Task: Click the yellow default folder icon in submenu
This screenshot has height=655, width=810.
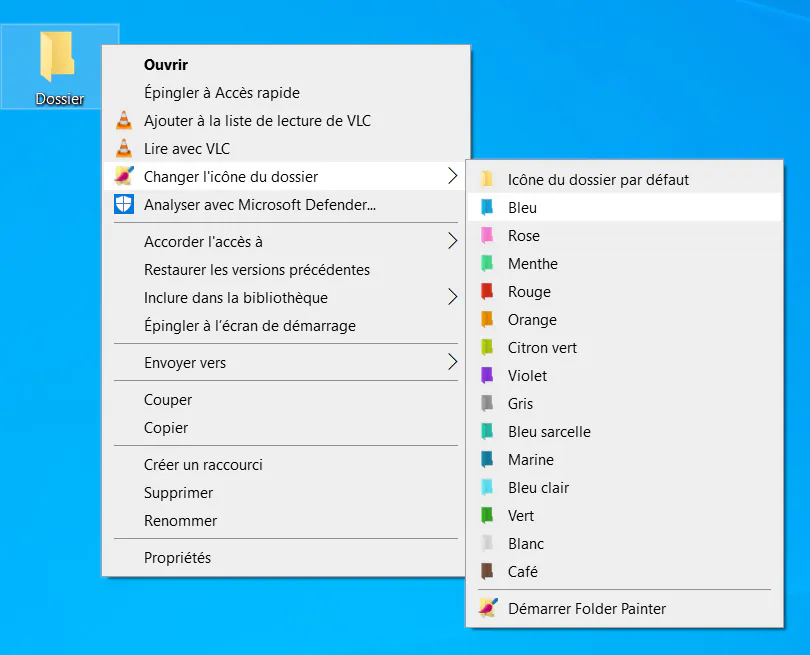Action: pos(487,179)
